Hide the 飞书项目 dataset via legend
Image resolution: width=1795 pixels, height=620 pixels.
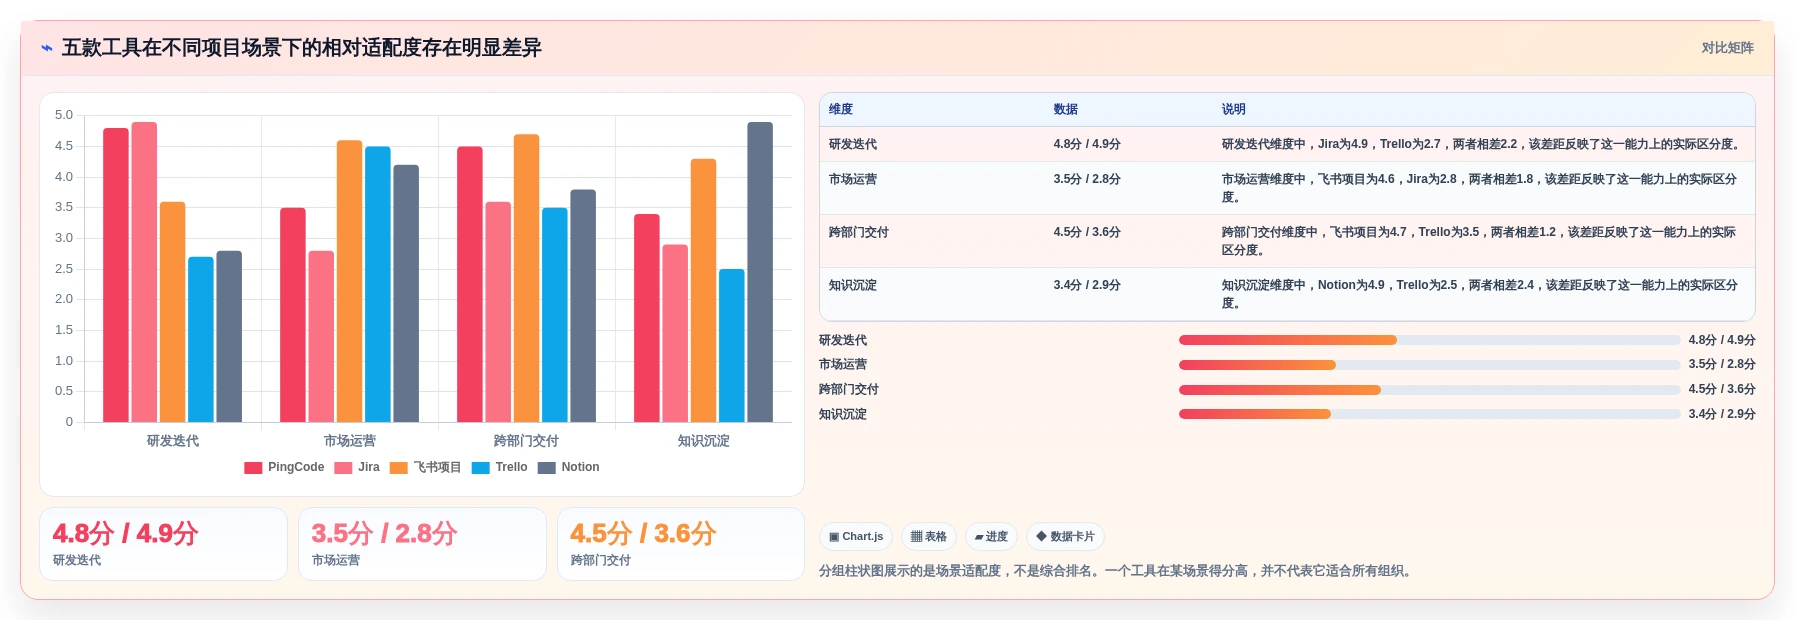point(425,467)
